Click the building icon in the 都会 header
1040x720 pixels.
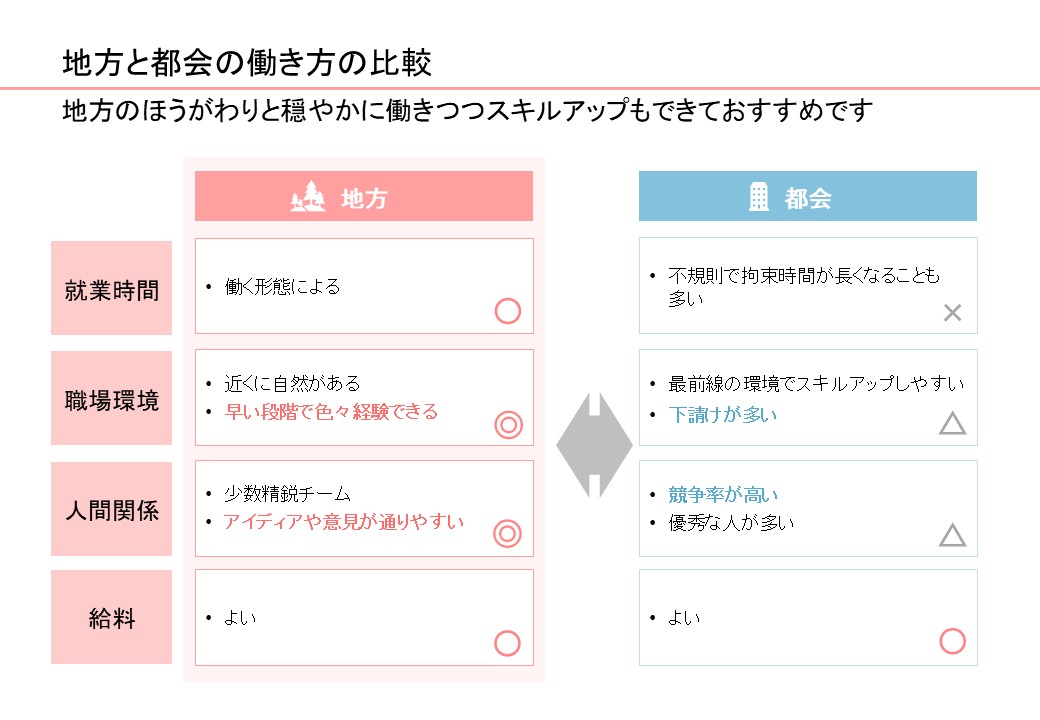pos(759,197)
